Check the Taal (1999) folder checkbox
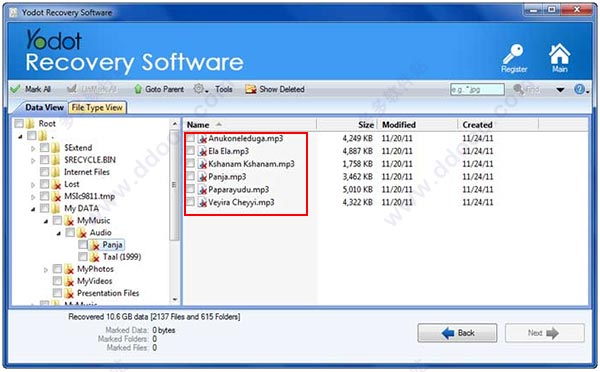This screenshot has height=372, width=600. pyautogui.click(x=83, y=257)
